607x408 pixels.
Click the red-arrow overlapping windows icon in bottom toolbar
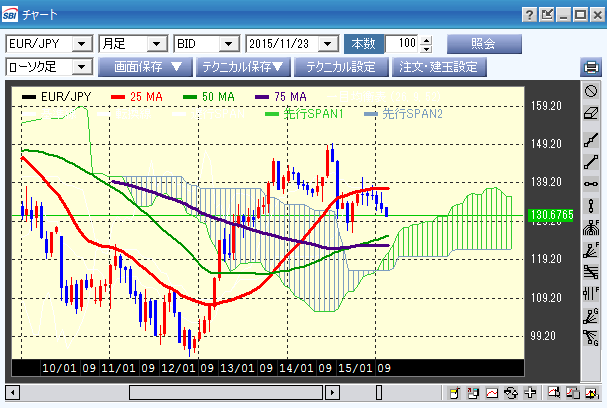(x=473, y=393)
